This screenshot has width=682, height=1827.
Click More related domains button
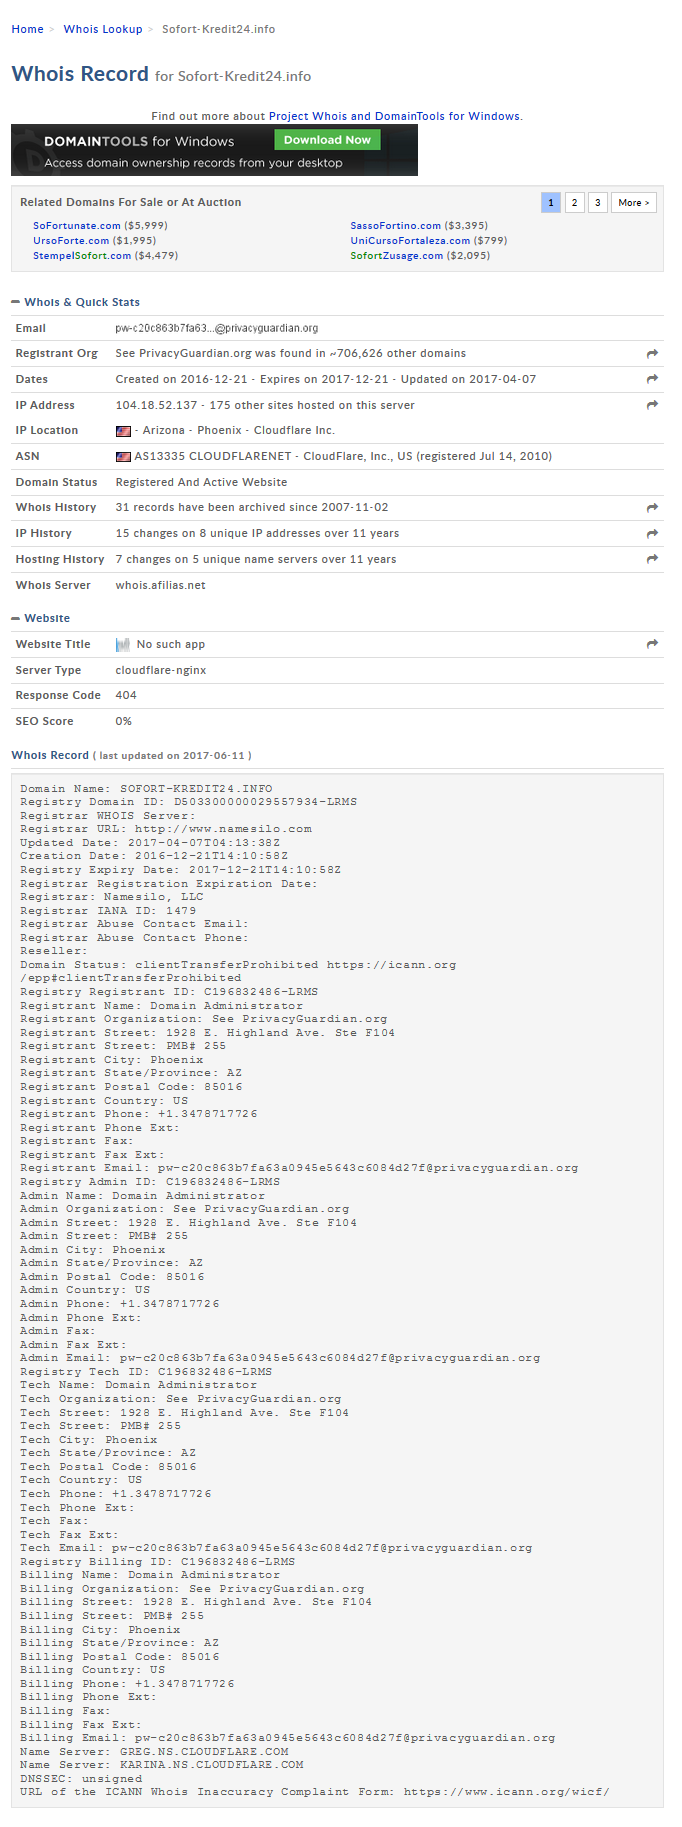click(x=634, y=203)
